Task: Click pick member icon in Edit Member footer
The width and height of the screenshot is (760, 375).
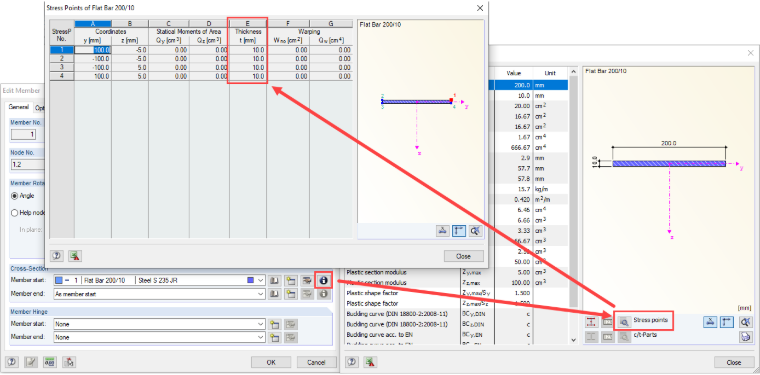Action: click(x=68, y=362)
